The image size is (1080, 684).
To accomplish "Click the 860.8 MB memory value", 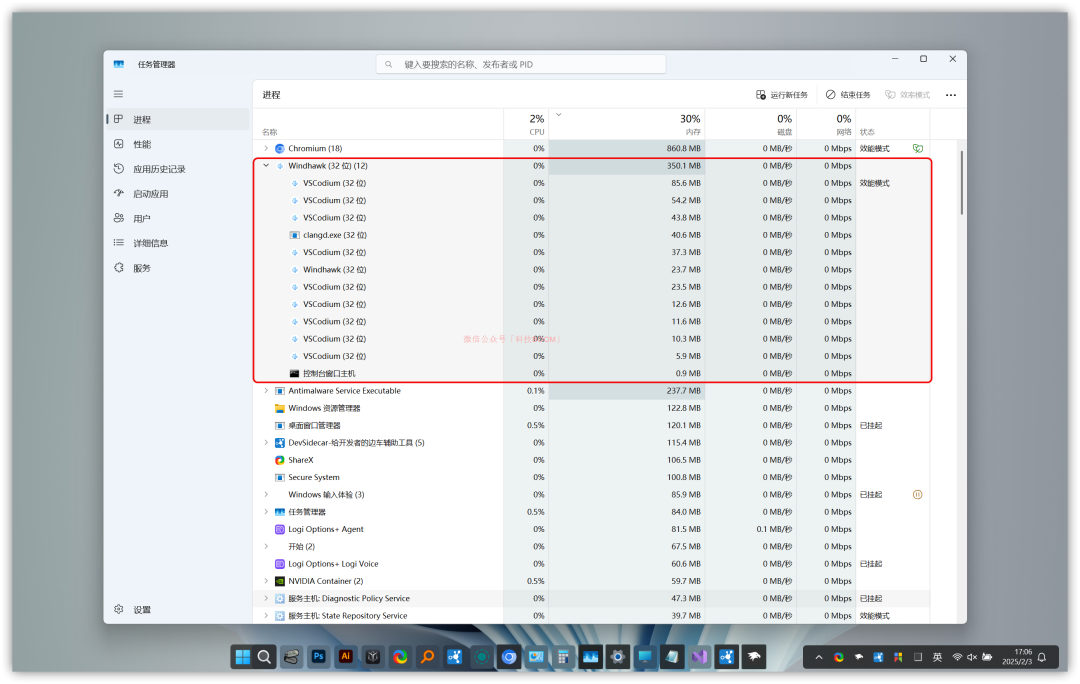I will (683, 148).
